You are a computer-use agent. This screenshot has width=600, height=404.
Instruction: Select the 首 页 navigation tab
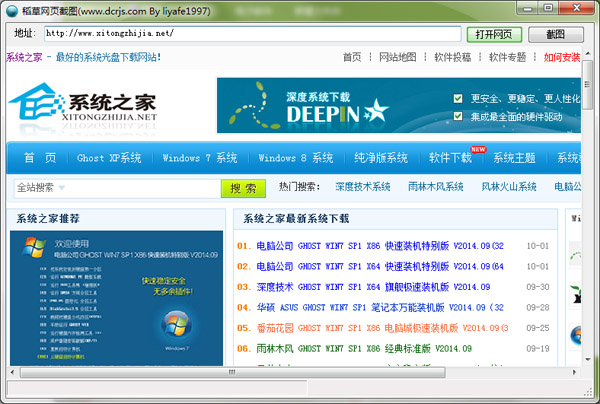point(40,158)
